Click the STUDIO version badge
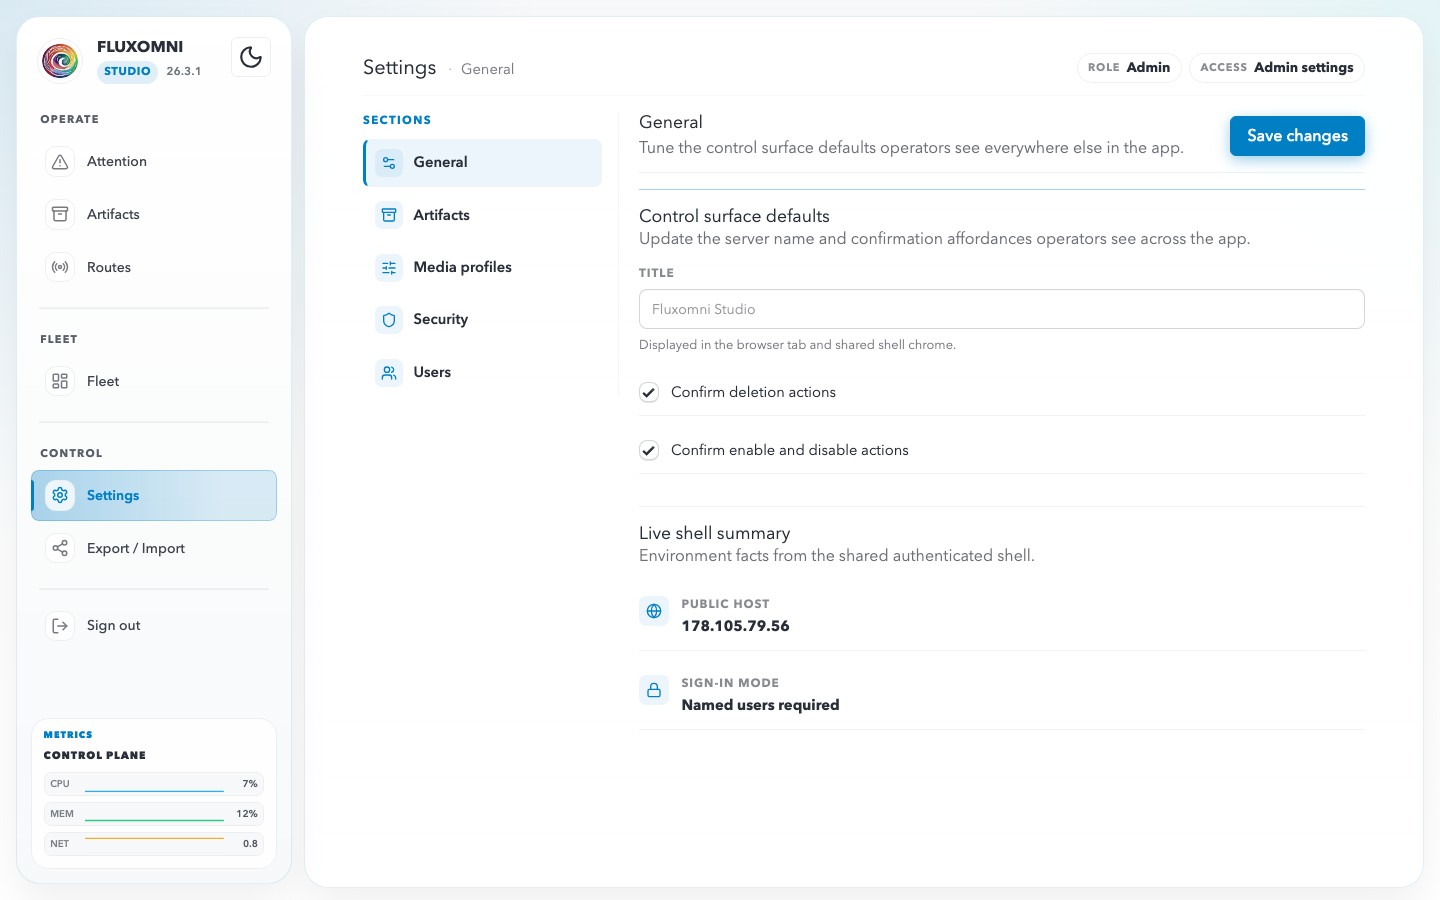The width and height of the screenshot is (1440, 900). tap(127, 71)
